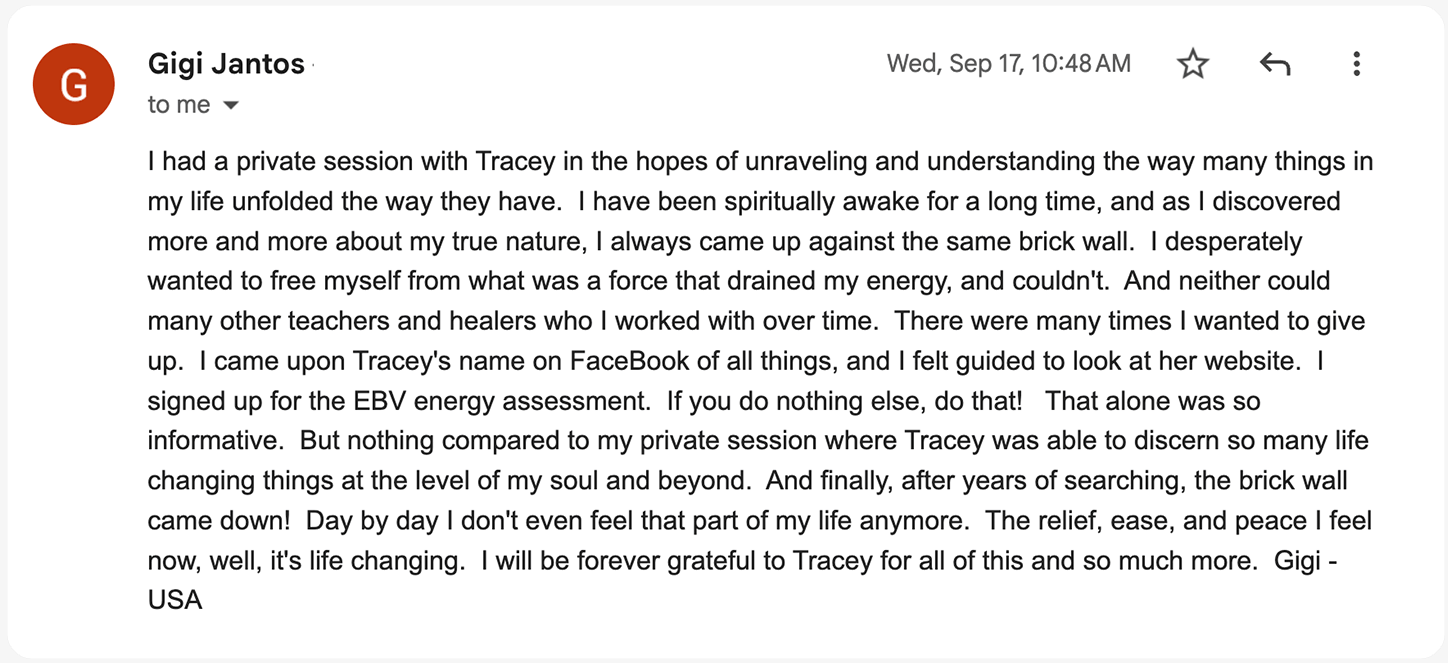Click the "to me" recipient text

179,105
